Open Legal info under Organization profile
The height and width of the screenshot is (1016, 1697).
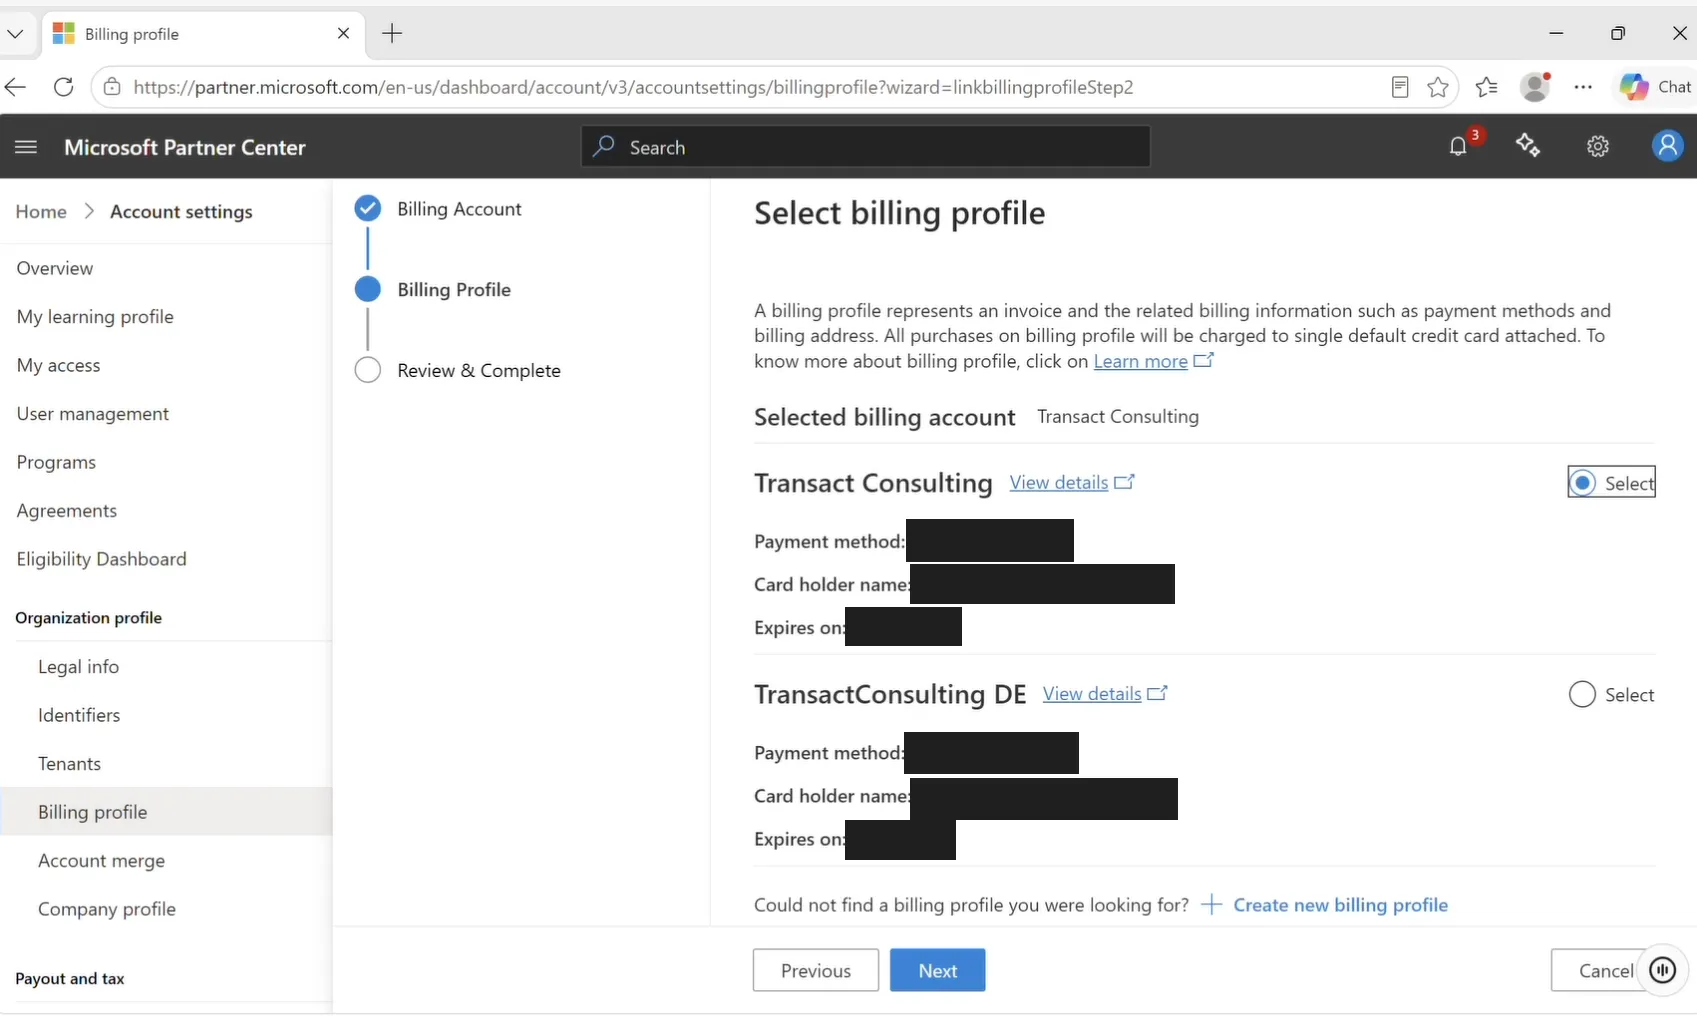[78, 667]
